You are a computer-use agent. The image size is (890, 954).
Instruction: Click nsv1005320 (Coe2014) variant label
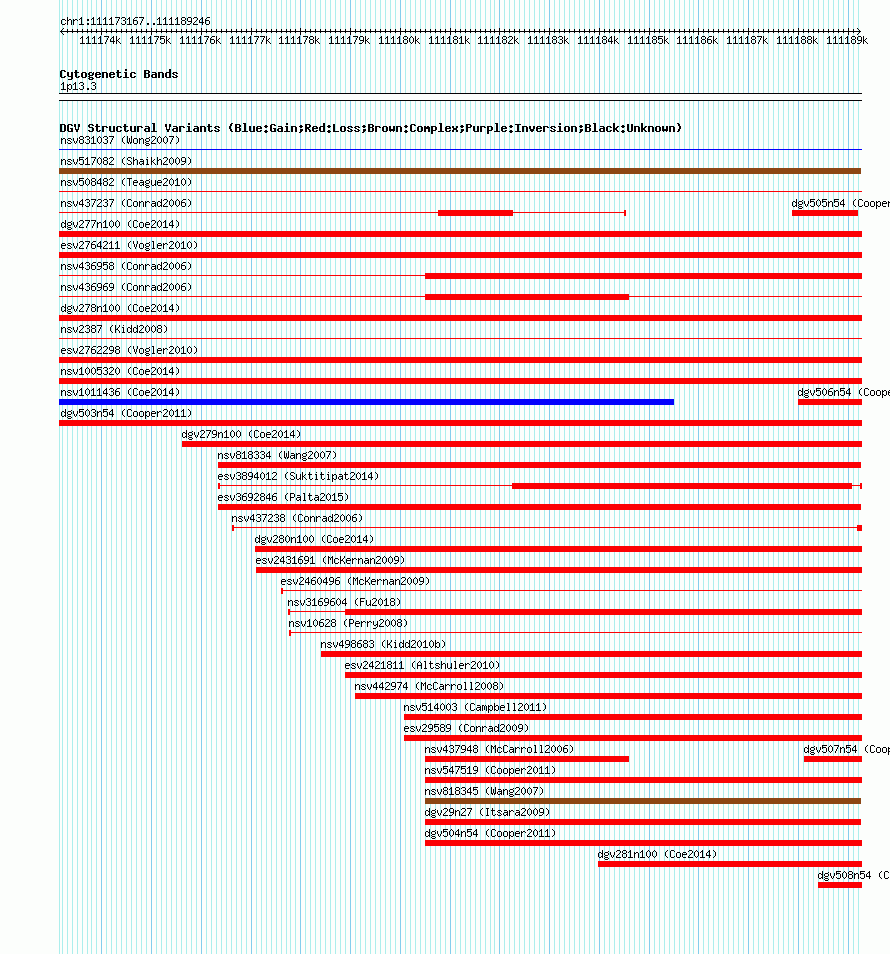tap(120, 371)
